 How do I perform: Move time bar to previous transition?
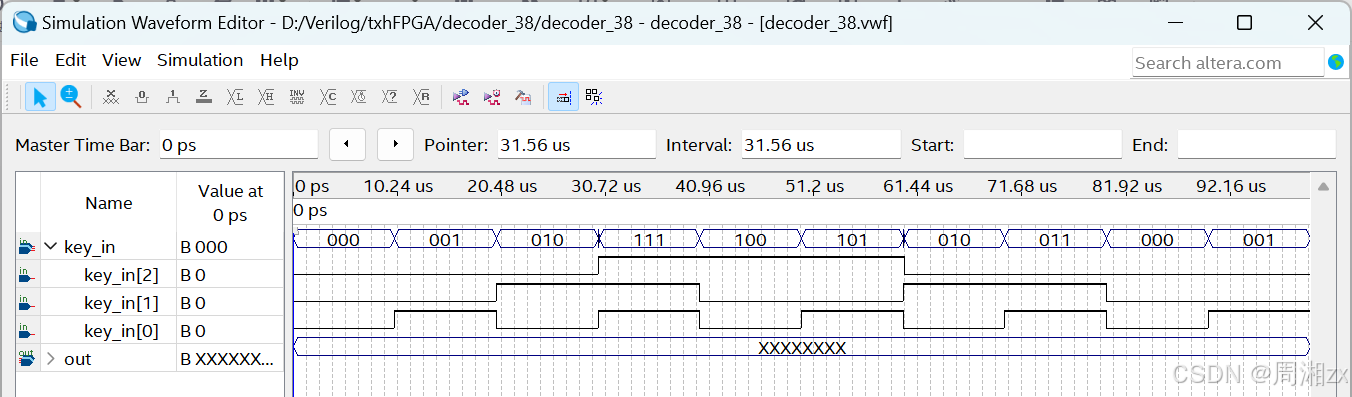tap(347, 145)
